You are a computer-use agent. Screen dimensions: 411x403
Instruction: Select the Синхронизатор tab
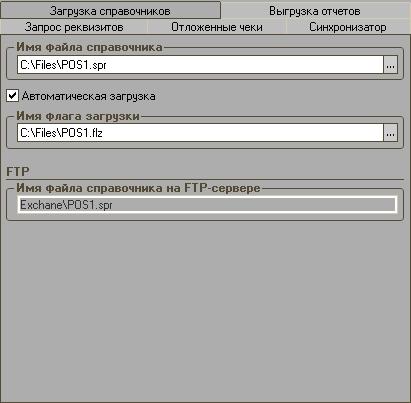click(x=348, y=27)
